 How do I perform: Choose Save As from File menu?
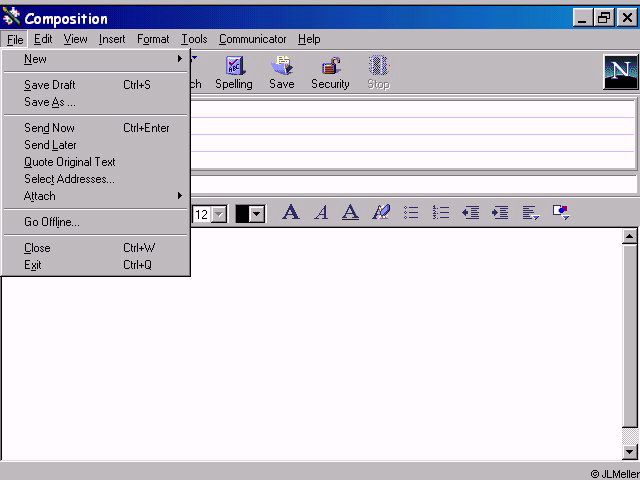96,102
